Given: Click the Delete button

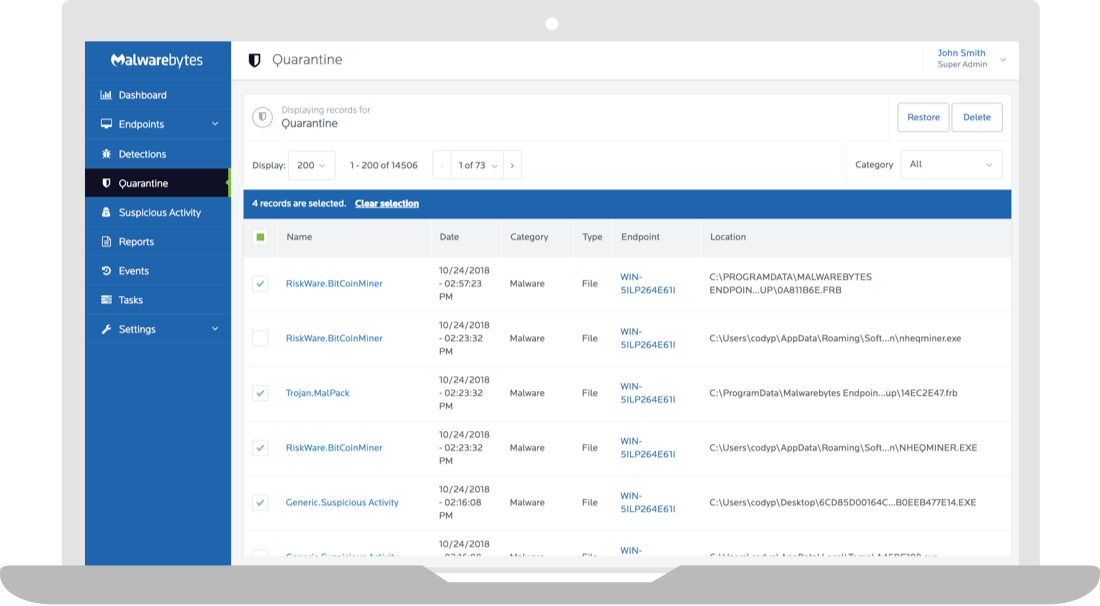Looking at the screenshot, I should click(977, 117).
